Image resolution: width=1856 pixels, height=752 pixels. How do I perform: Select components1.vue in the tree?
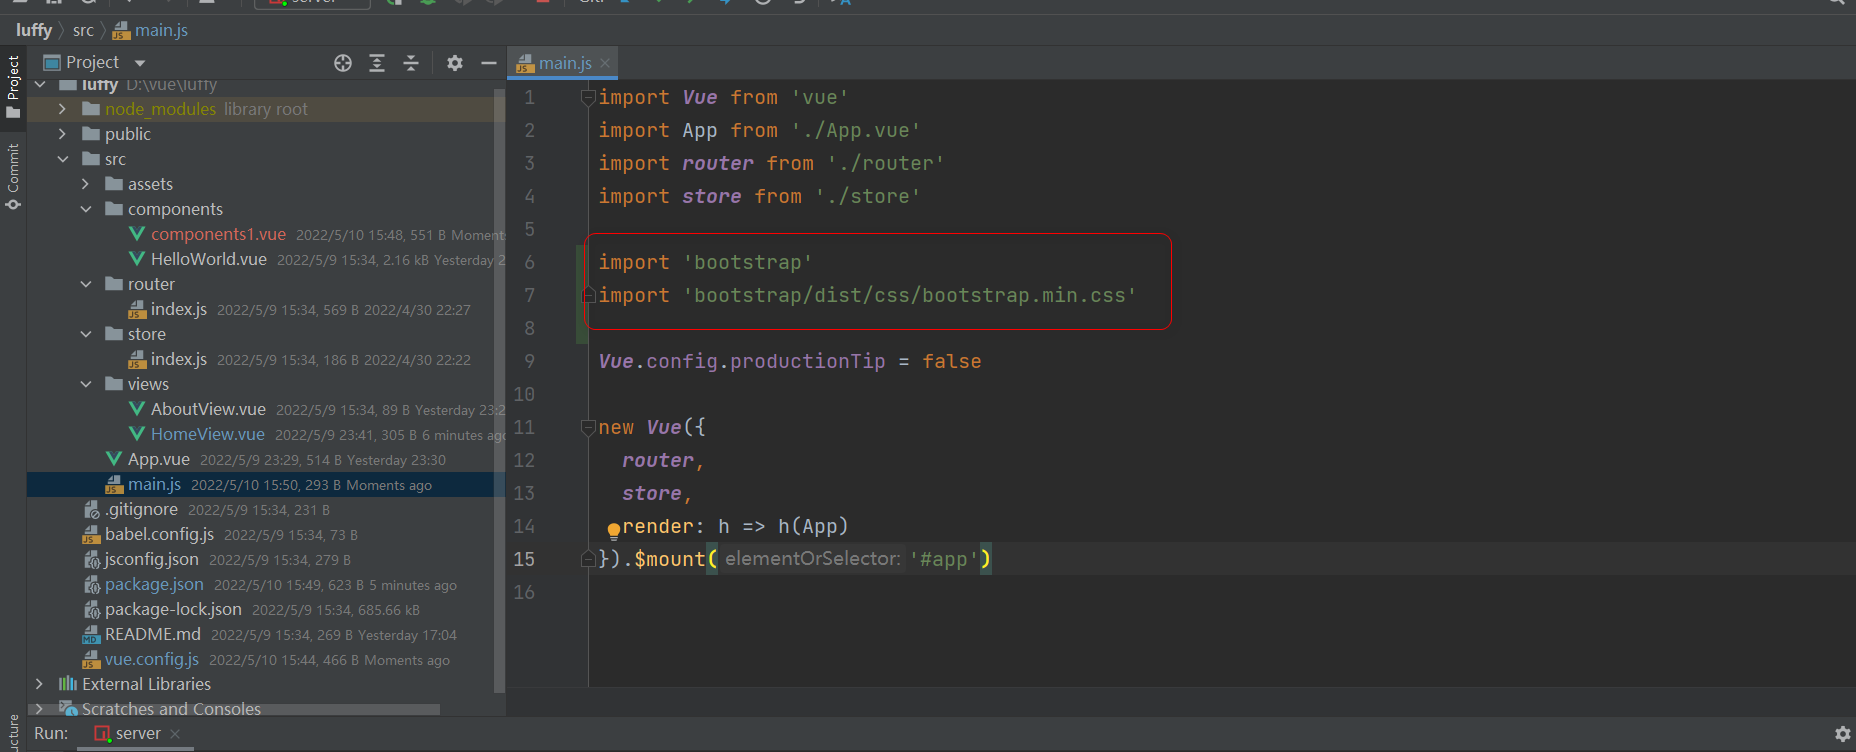point(218,234)
